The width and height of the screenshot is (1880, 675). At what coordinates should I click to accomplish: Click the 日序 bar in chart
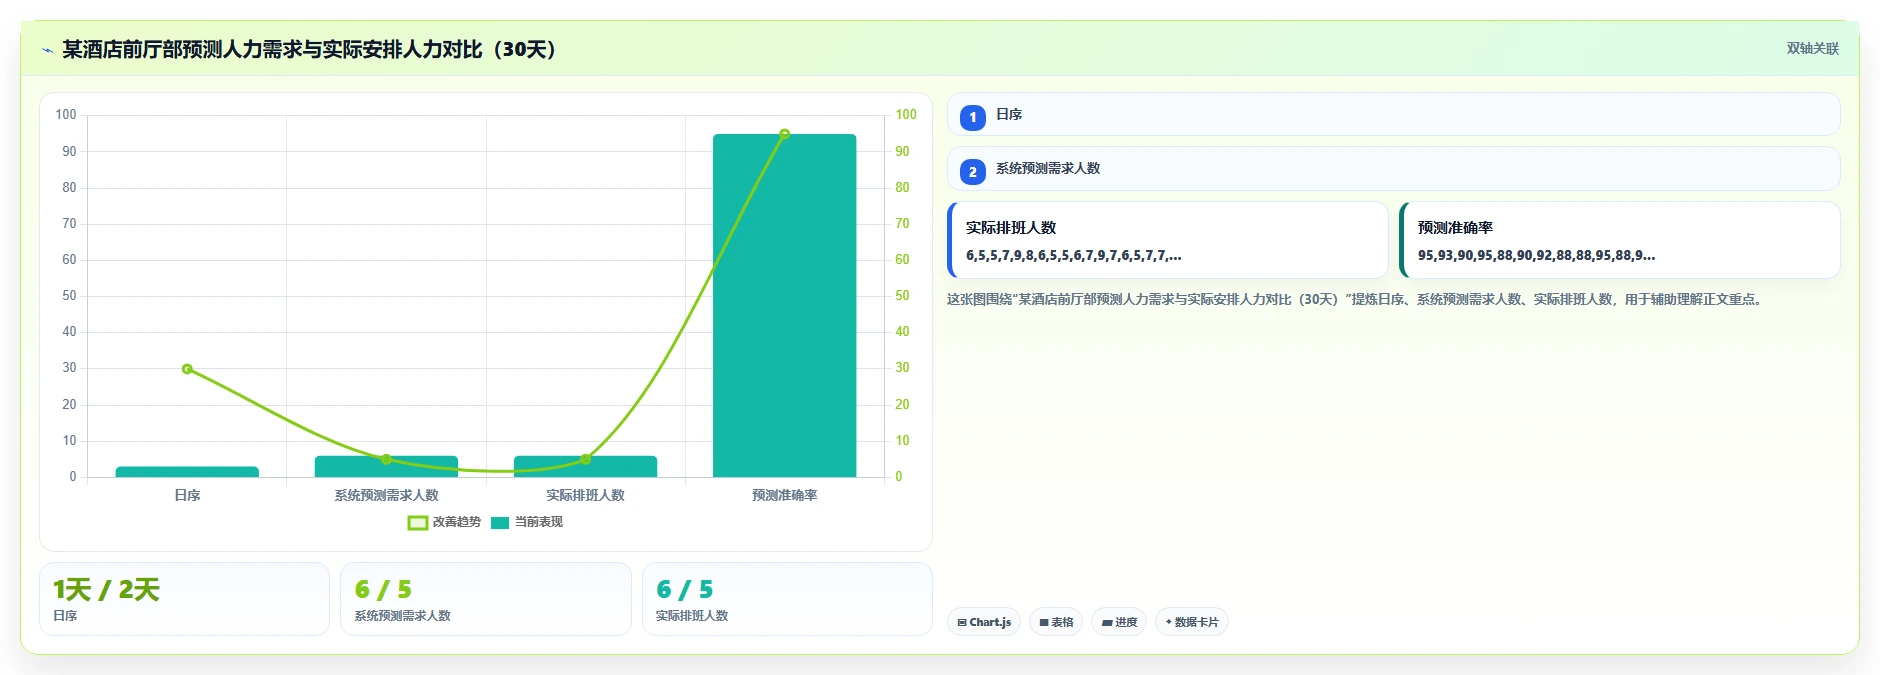[x=187, y=472]
